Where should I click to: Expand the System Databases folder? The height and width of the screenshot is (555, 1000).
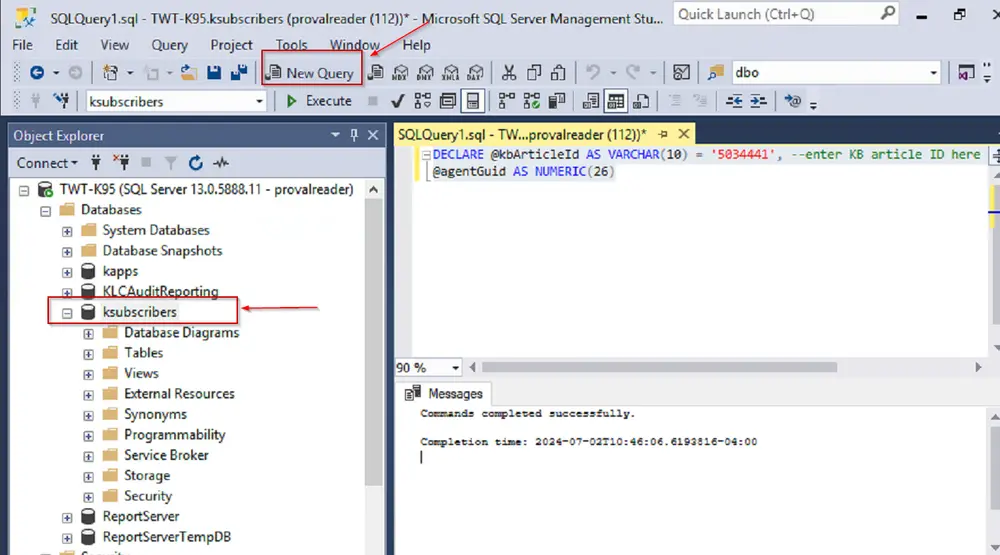[x=67, y=231]
